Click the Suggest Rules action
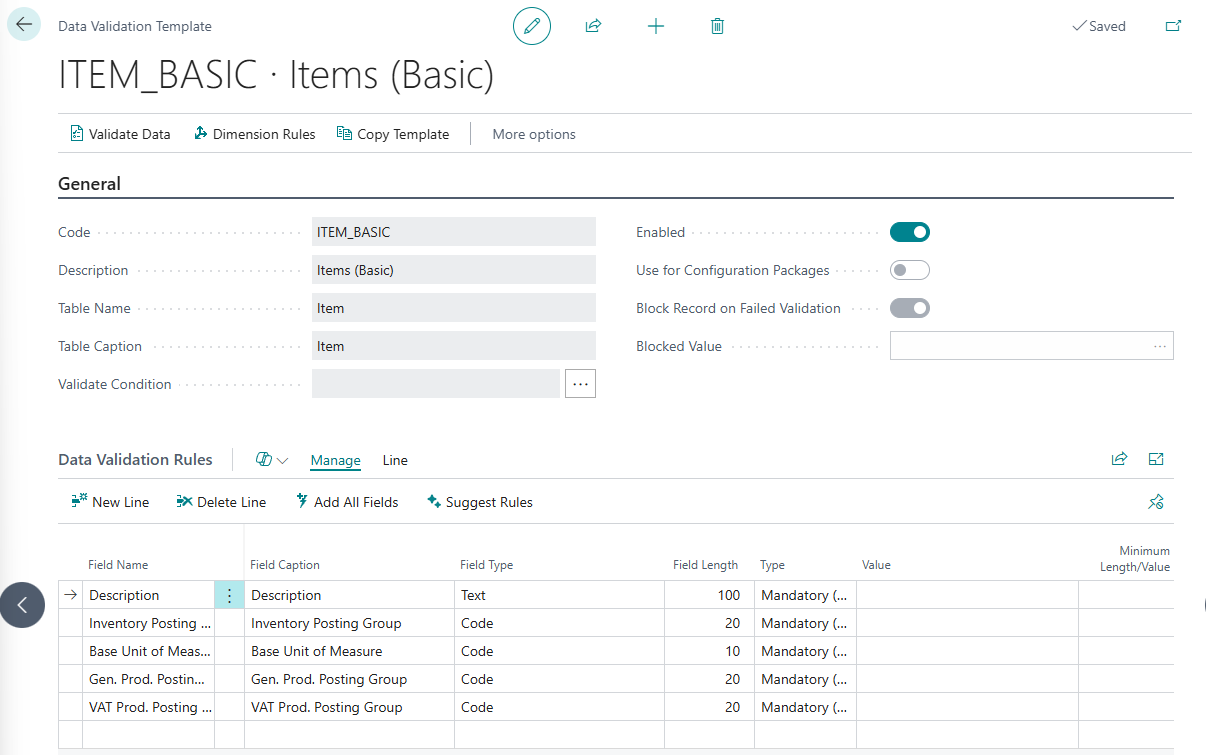1206x755 pixels. point(479,502)
